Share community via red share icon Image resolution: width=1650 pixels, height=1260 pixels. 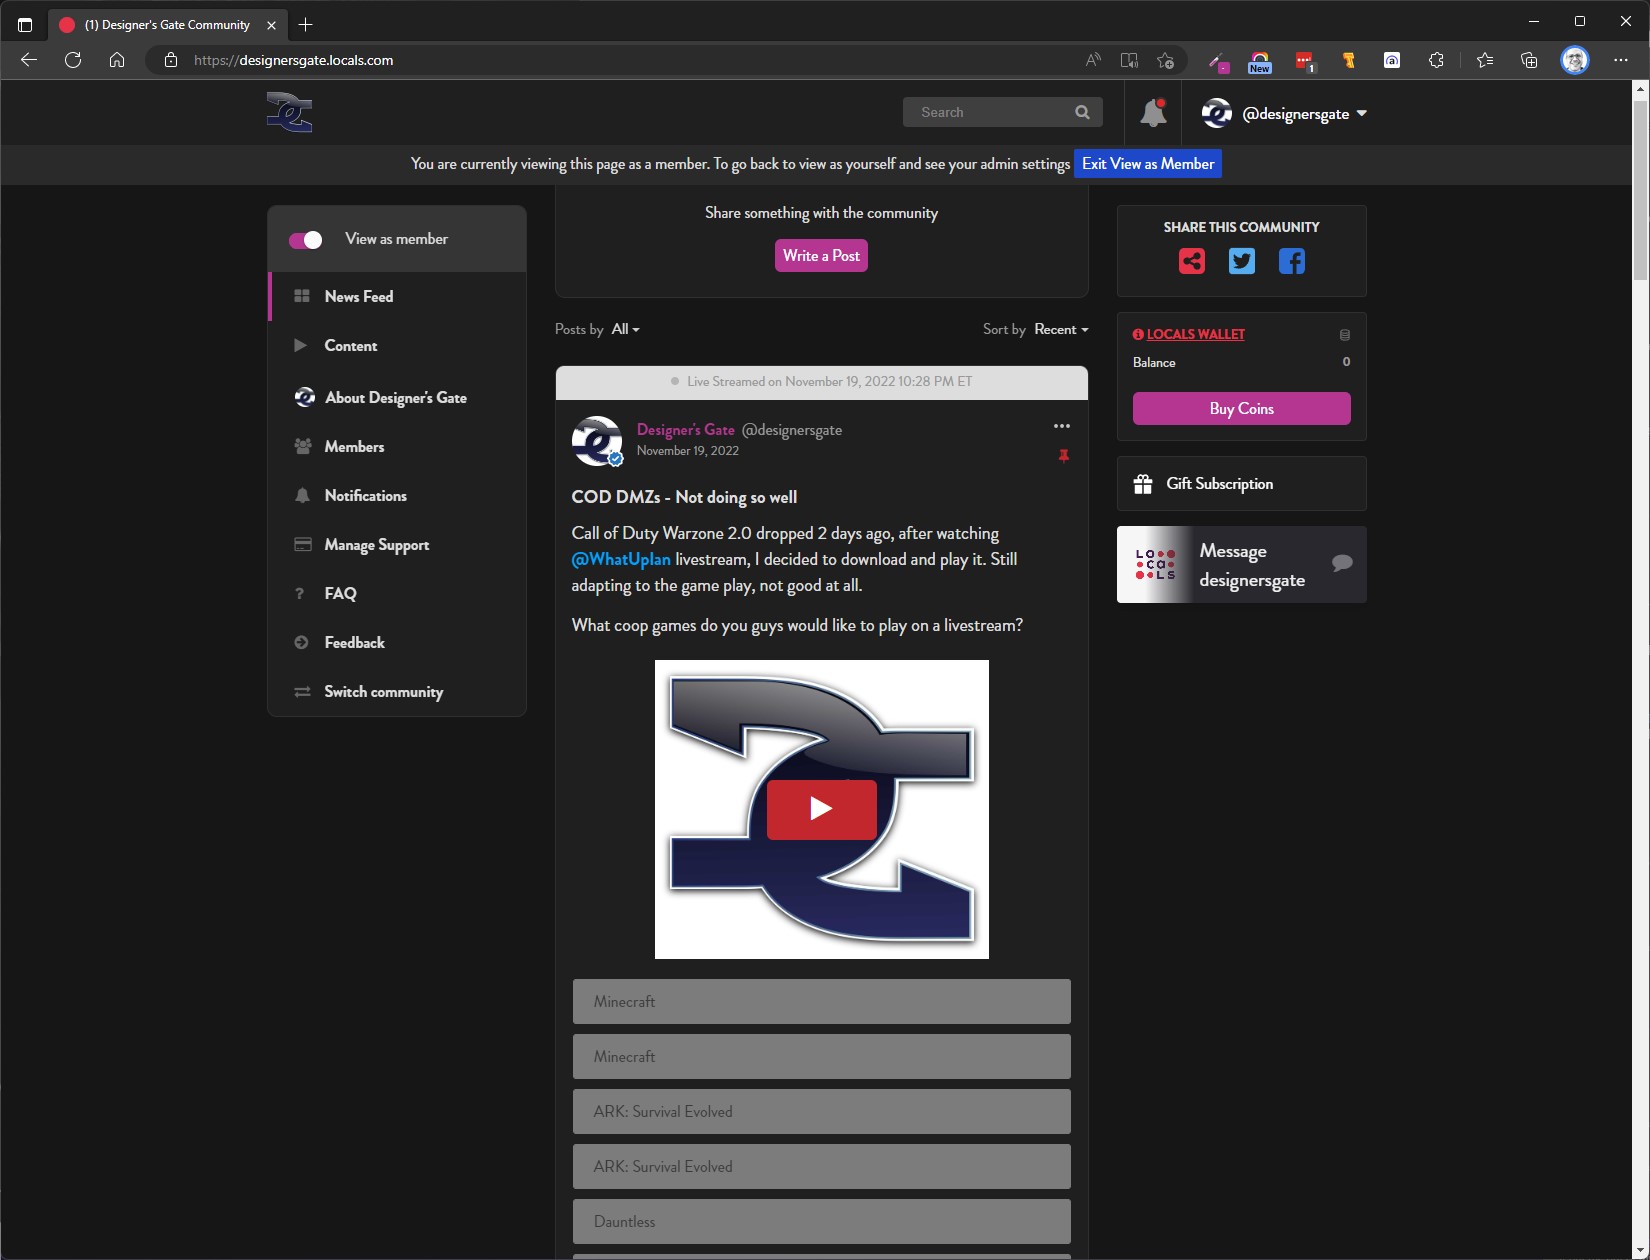pyautogui.click(x=1191, y=262)
